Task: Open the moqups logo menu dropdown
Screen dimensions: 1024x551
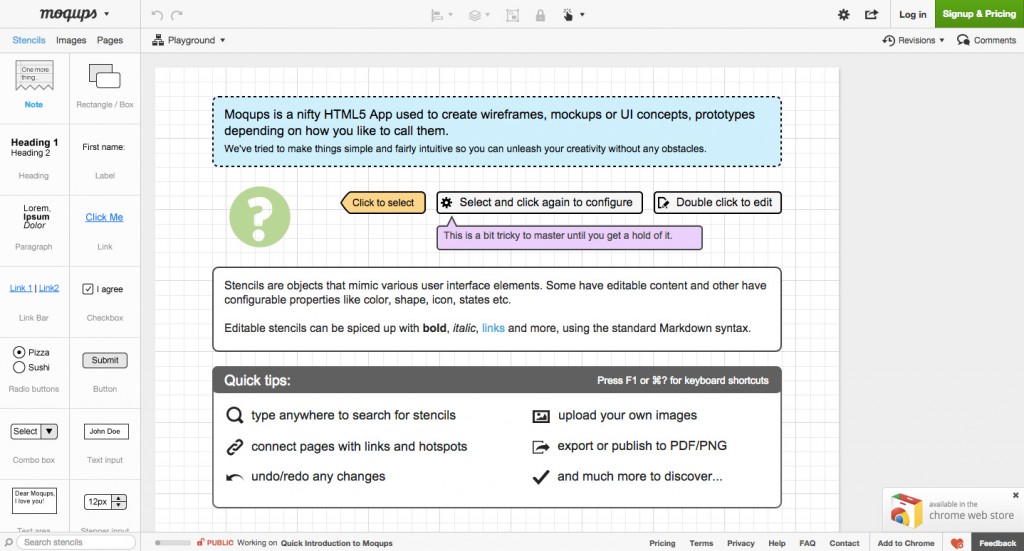Action: (74, 15)
